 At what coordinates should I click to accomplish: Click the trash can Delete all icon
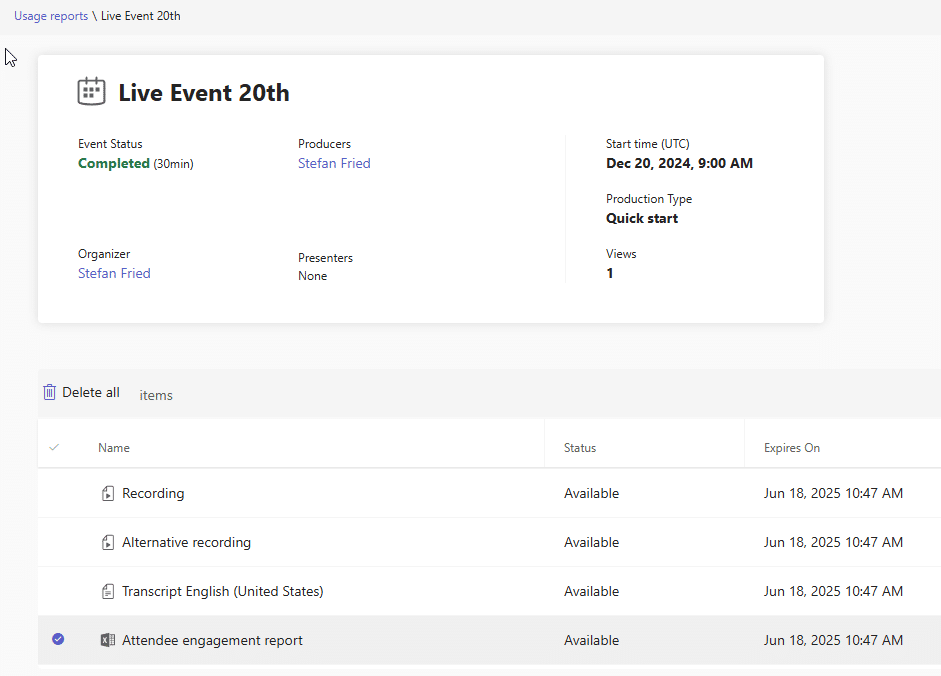click(x=49, y=393)
